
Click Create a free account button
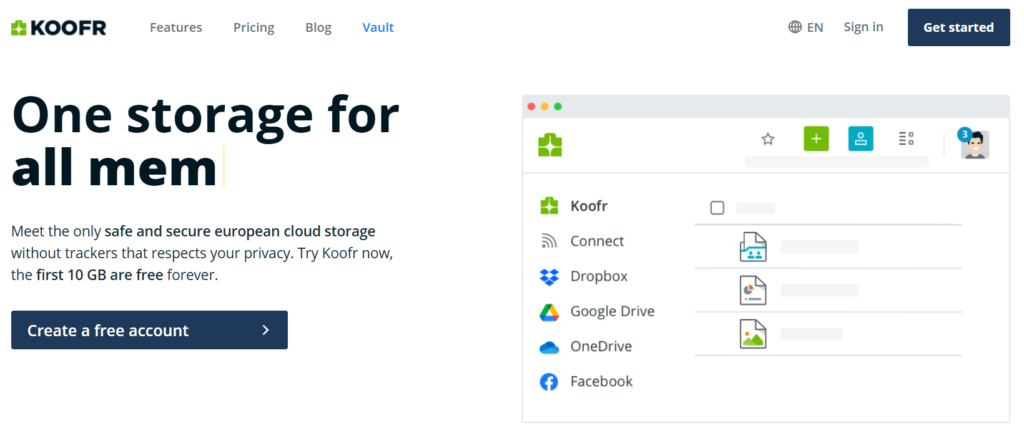pos(149,330)
